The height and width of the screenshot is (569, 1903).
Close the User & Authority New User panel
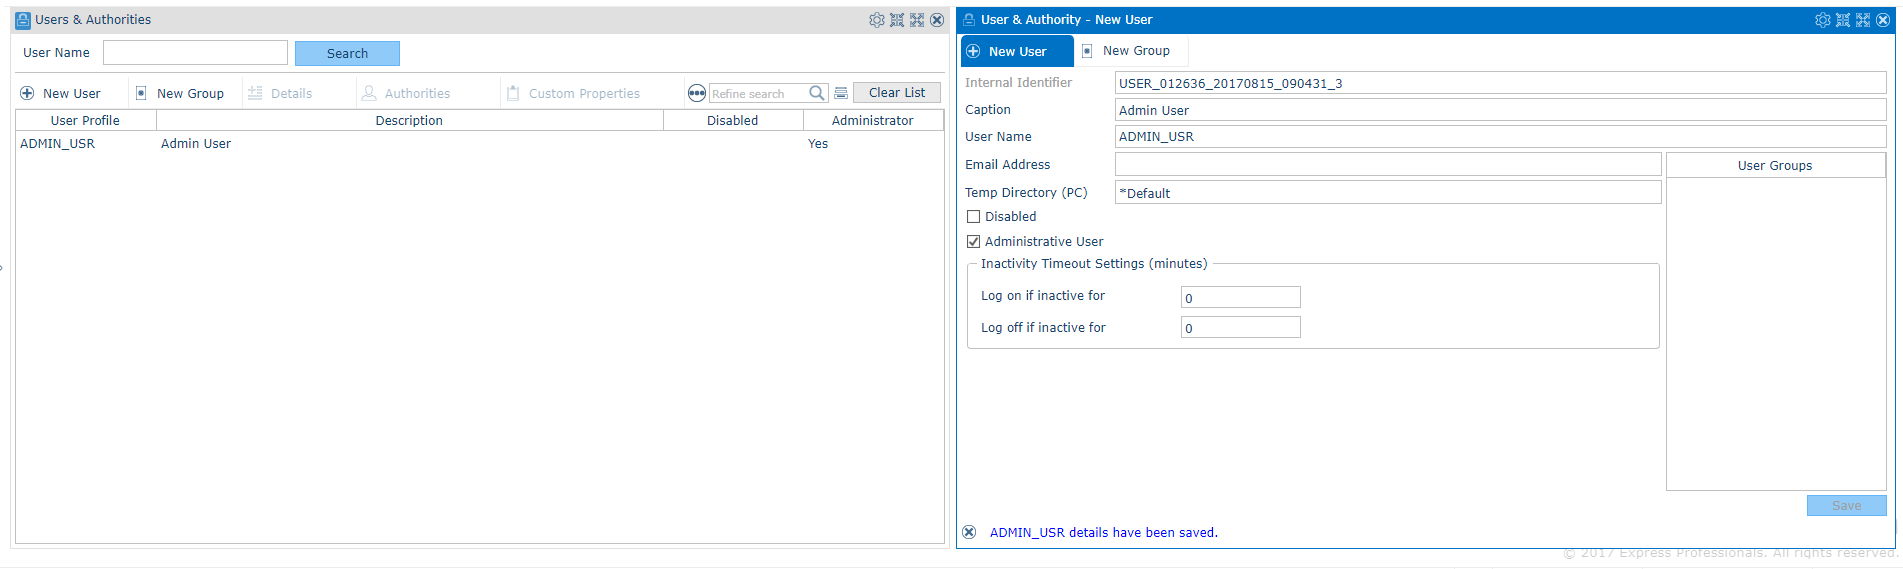coord(1883,20)
